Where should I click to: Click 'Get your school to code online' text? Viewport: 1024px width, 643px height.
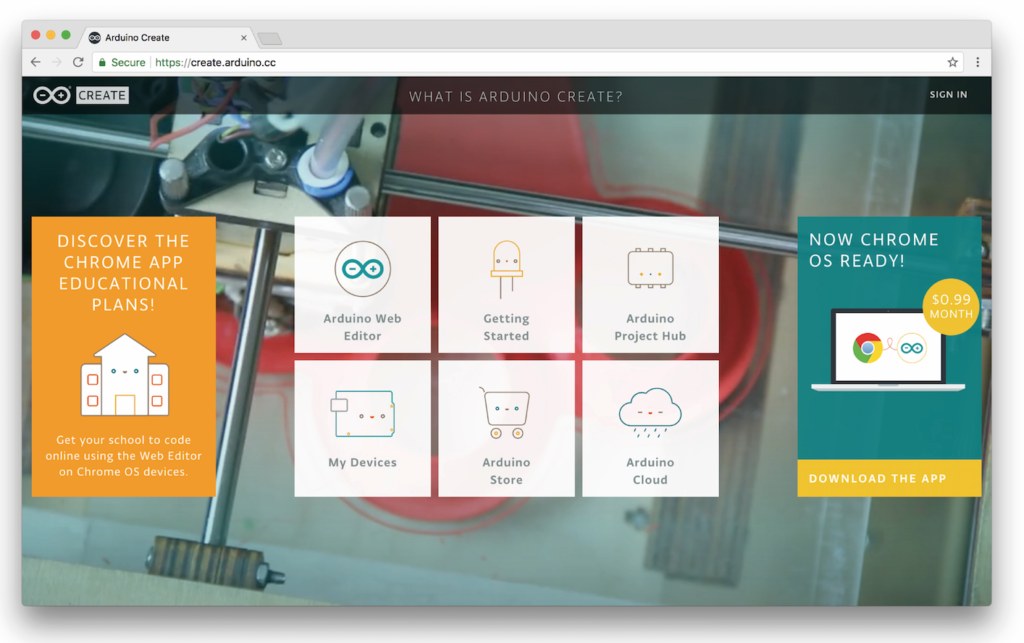123,456
